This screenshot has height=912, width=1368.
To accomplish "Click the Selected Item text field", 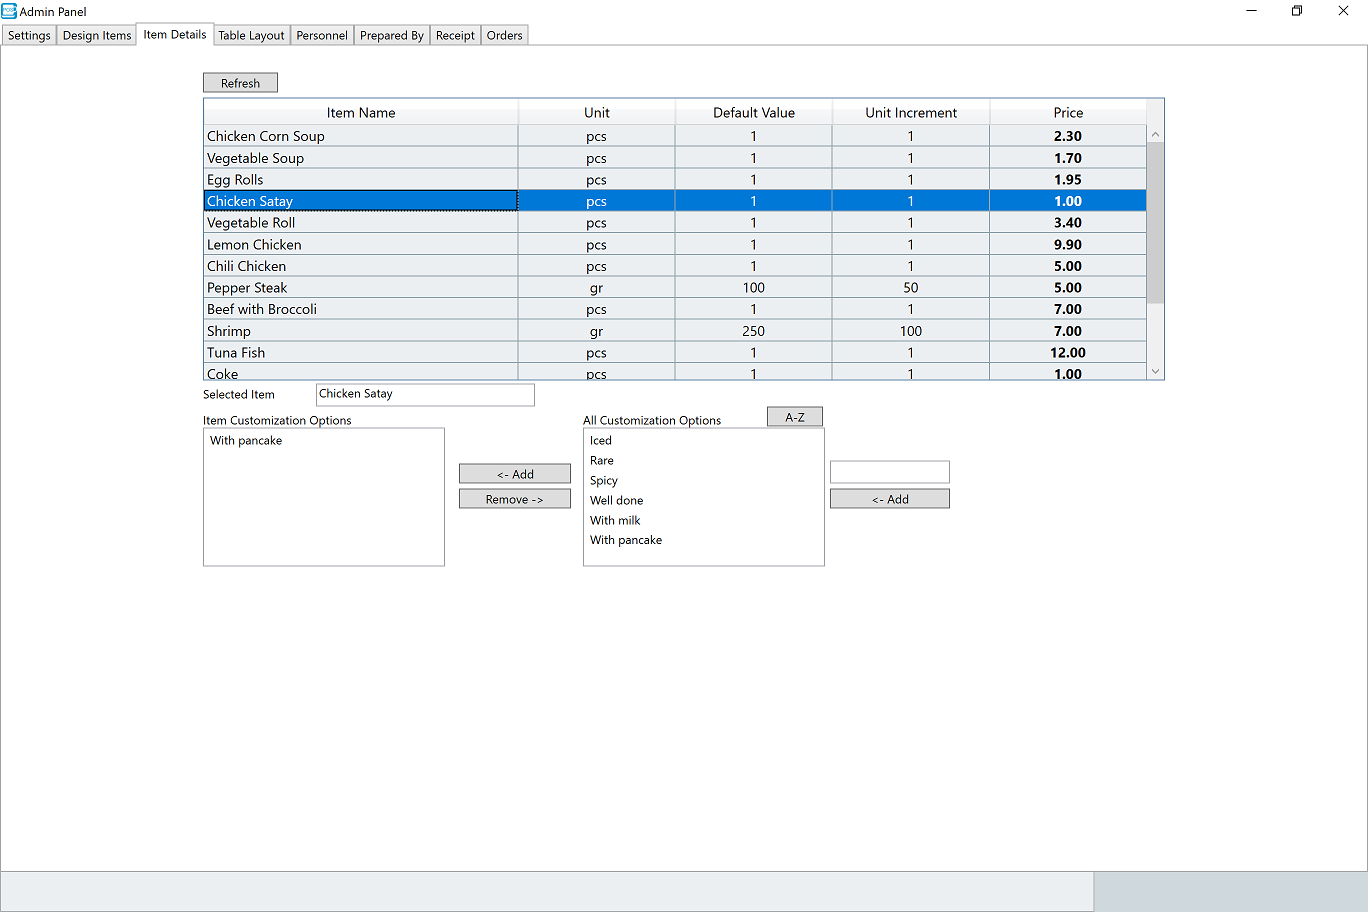I will 425,395.
